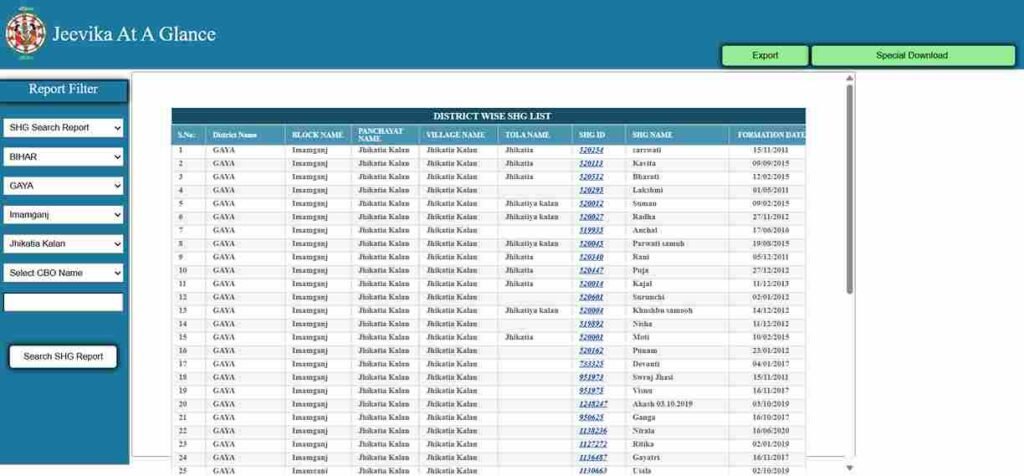The image size is (1024, 476).
Task: Open the SHG ID link for Gayatri
Action: [x=591, y=458]
